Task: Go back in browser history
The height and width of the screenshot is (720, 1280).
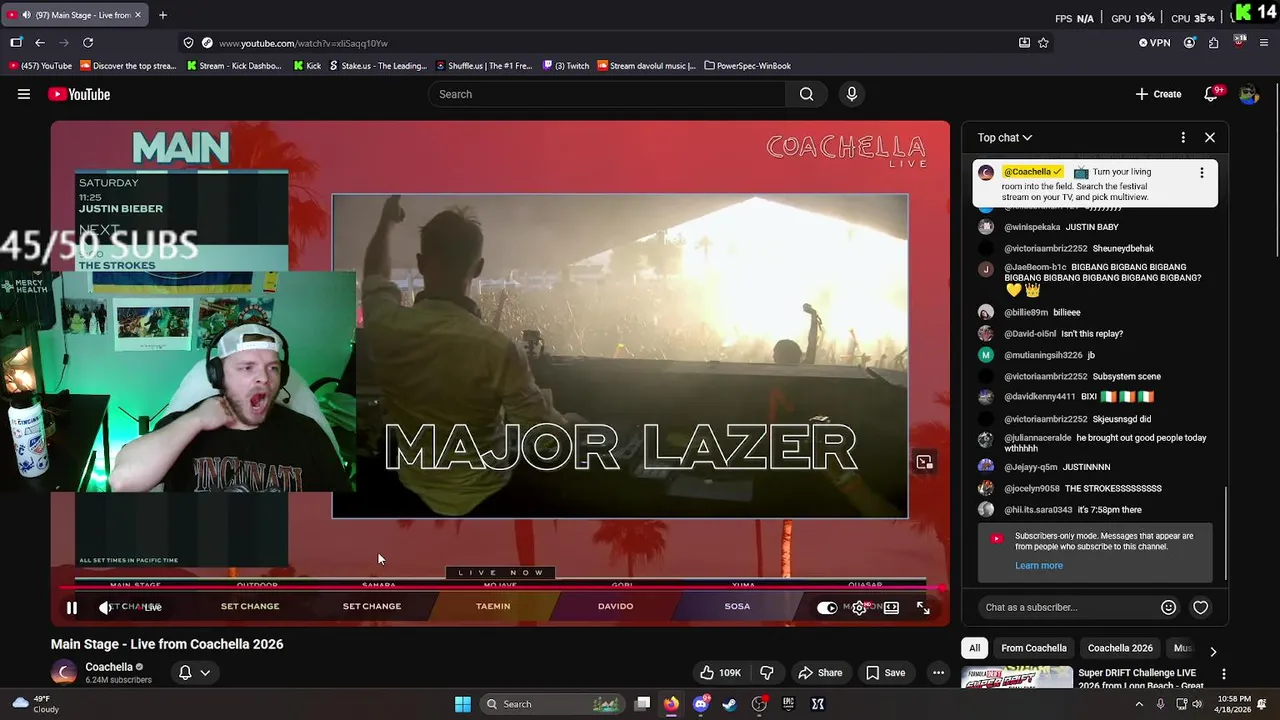Action: click(x=40, y=43)
